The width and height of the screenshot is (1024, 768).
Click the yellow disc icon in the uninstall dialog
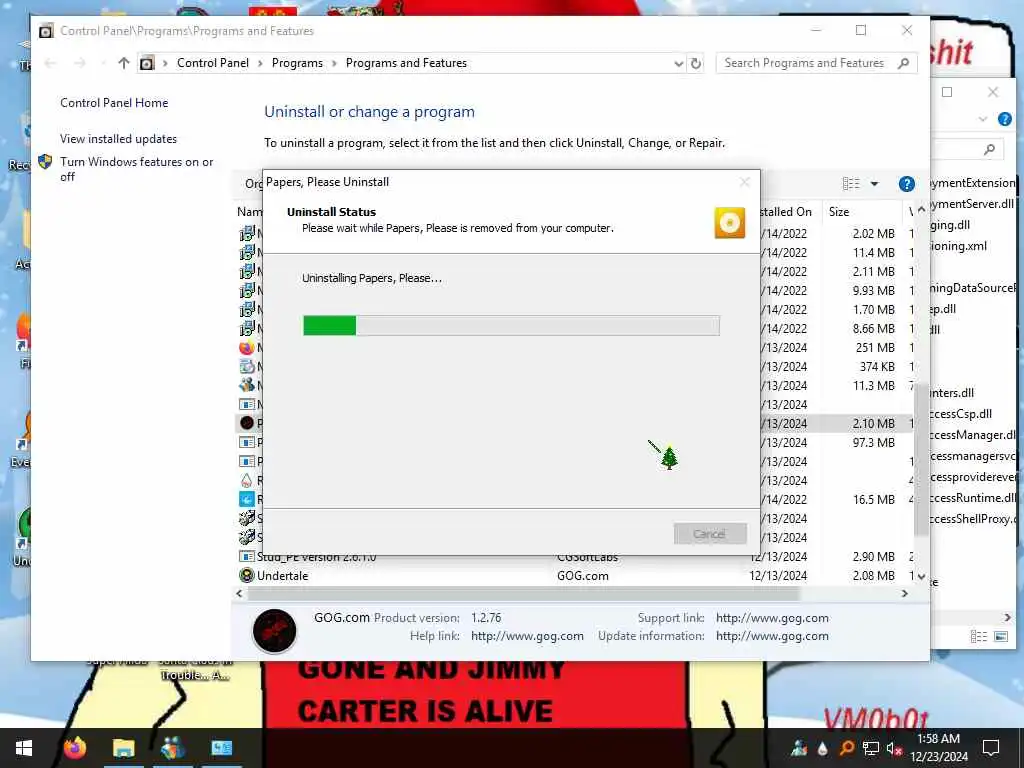pos(729,223)
